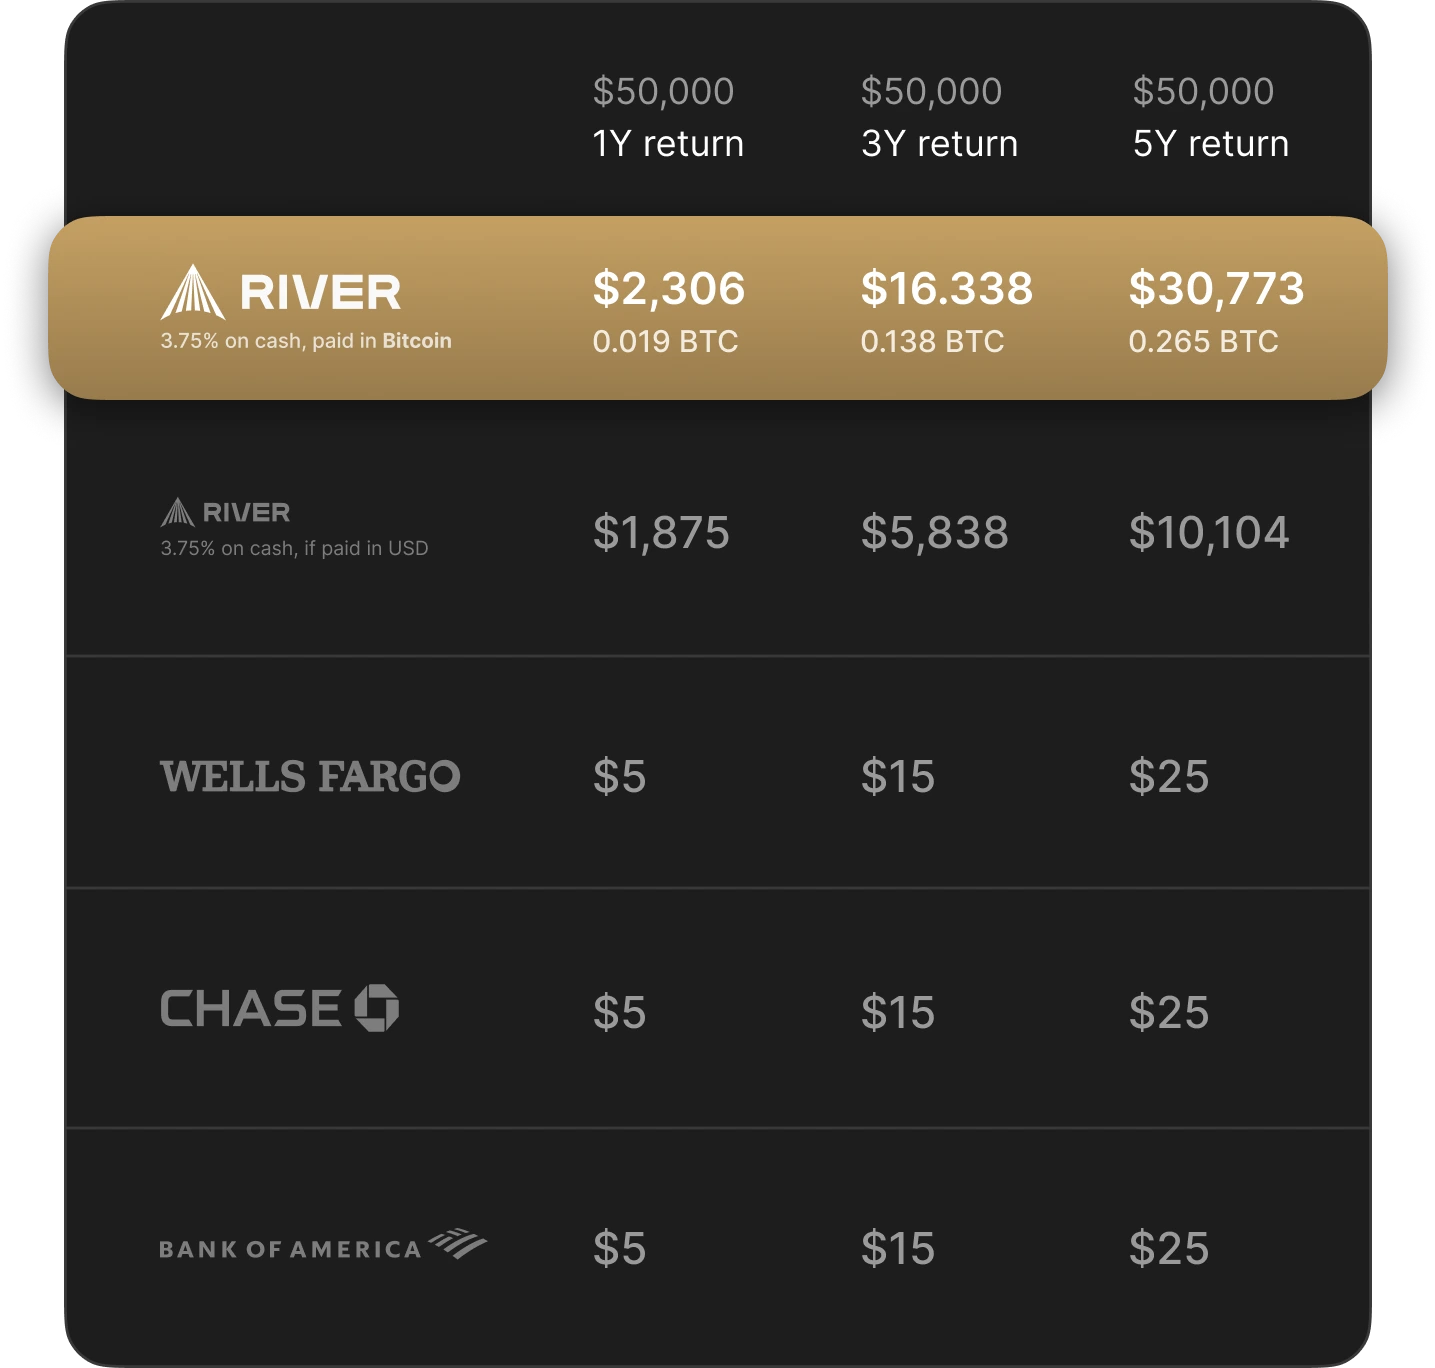This screenshot has height=1368, width=1435.
Task: Click the $10,104 USD five-year return
Action: (x=1209, y=532)
